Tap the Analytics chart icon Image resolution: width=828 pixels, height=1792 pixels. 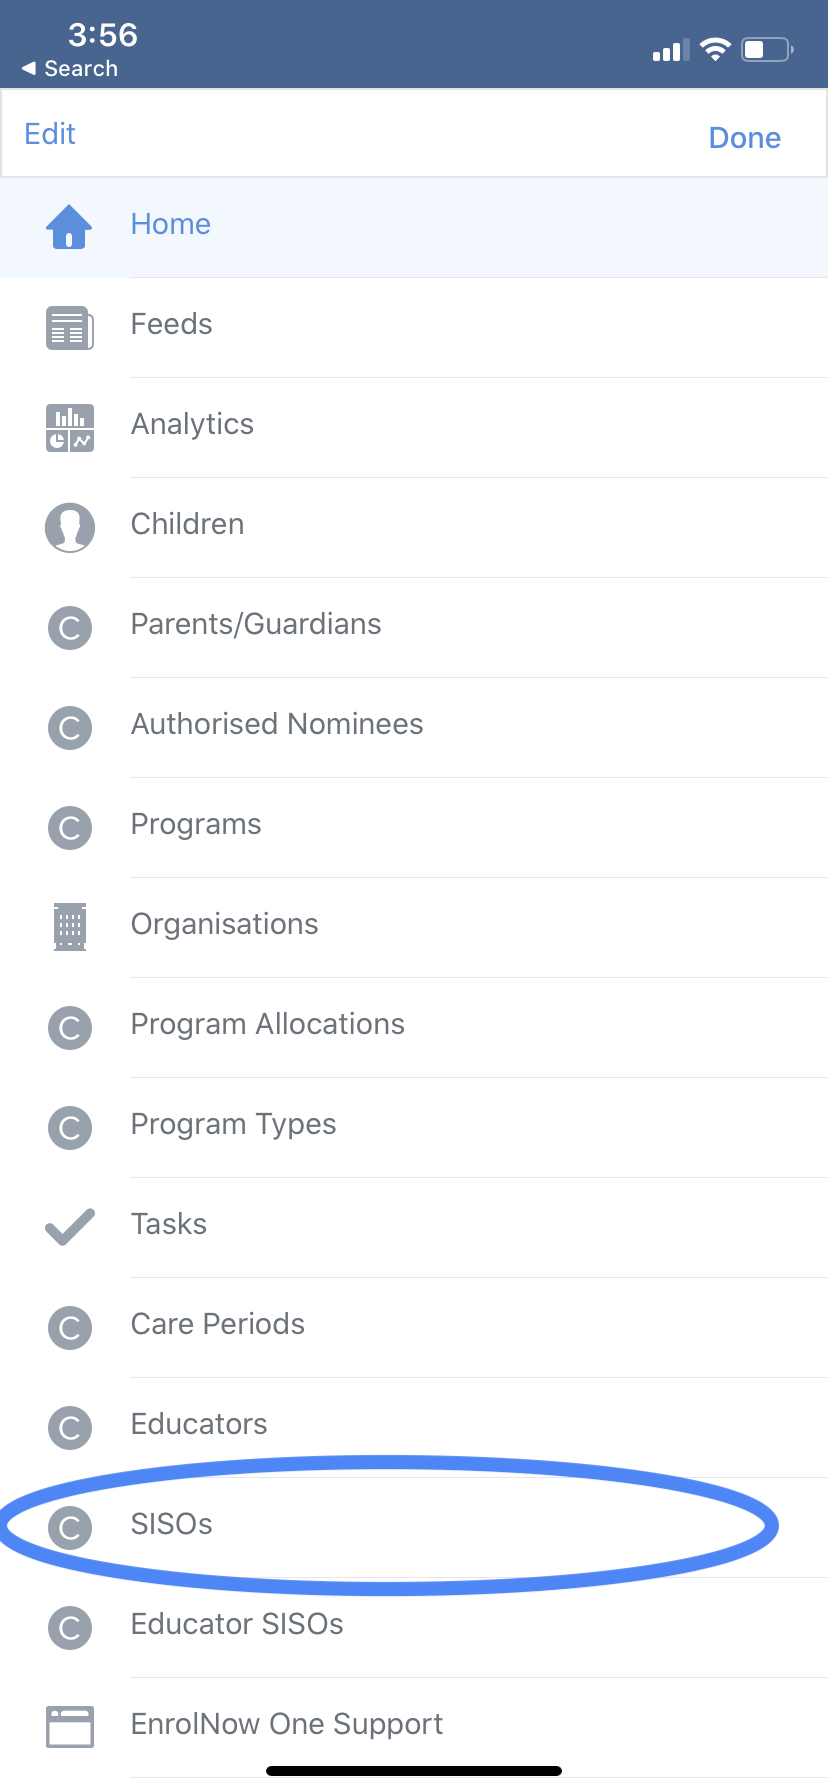[69, 427]
